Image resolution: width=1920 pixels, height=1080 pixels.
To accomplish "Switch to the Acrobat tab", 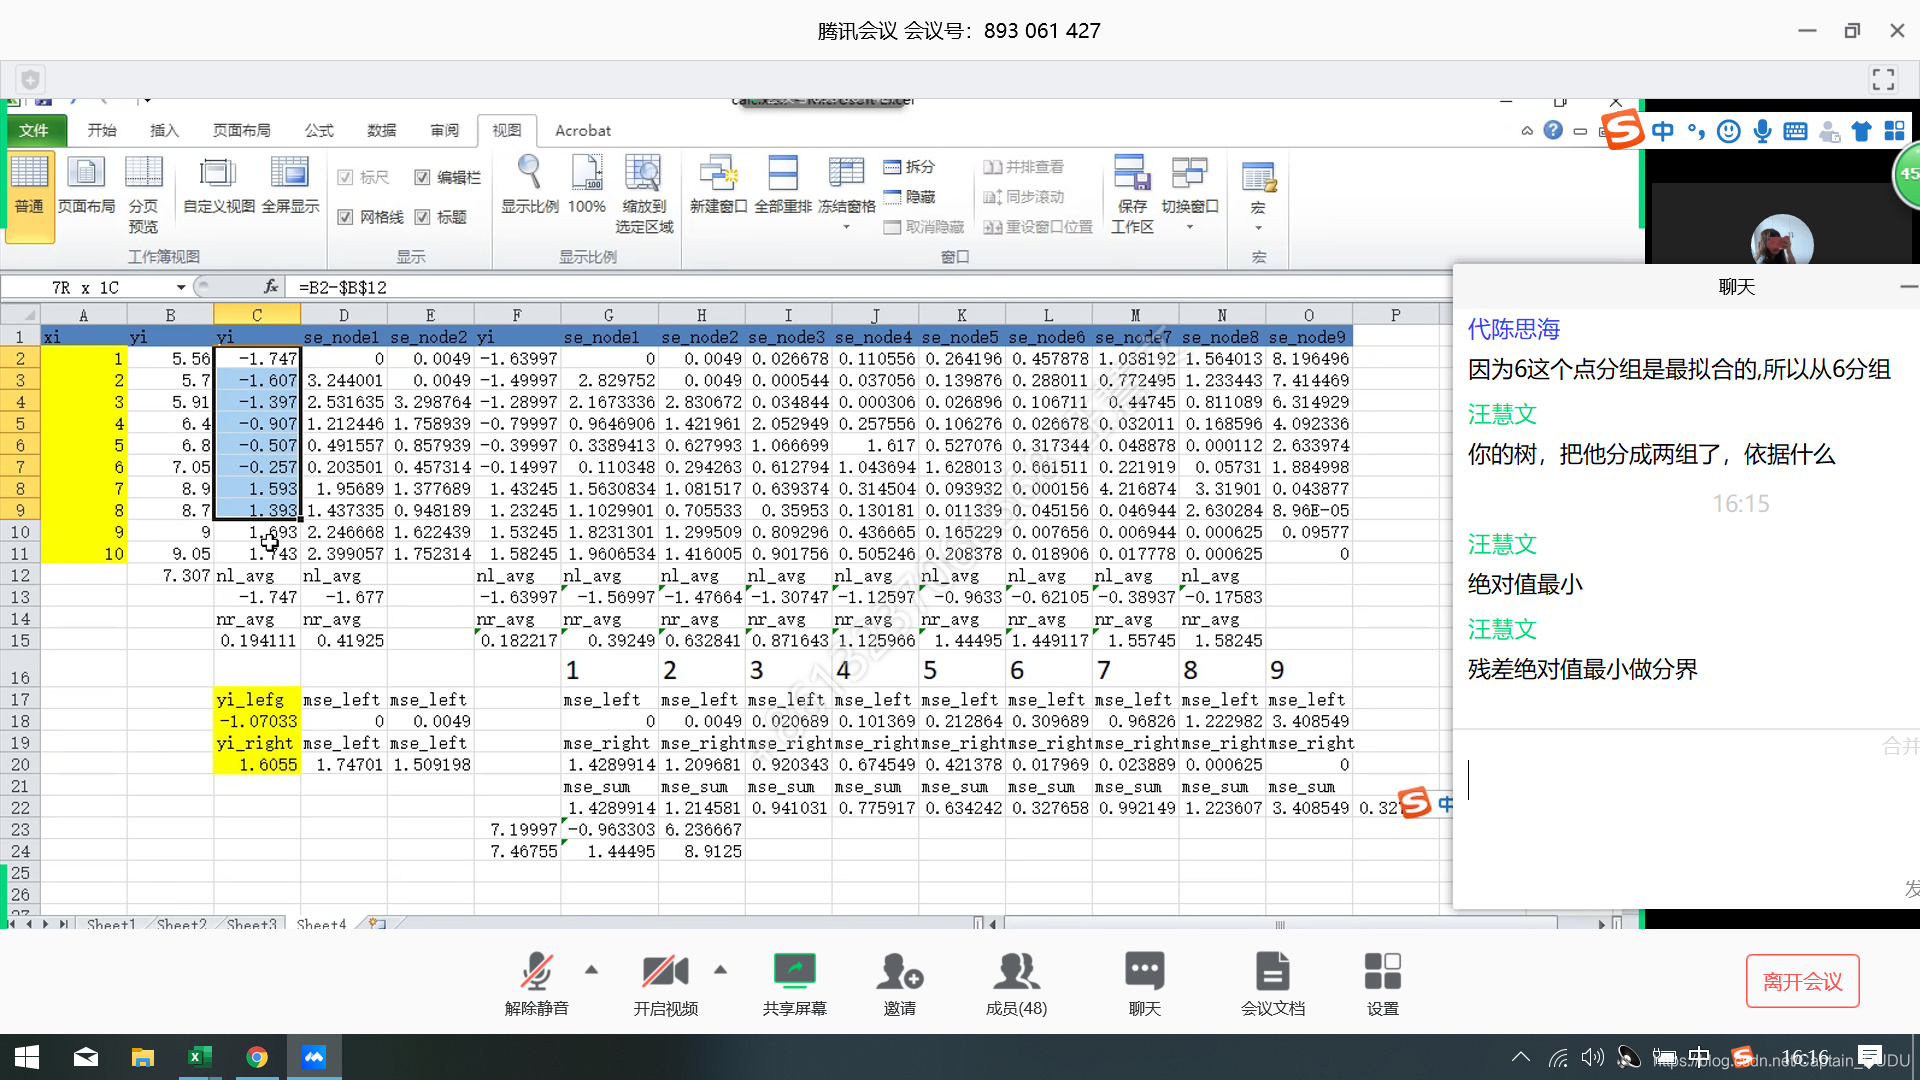I will (583, 130).
